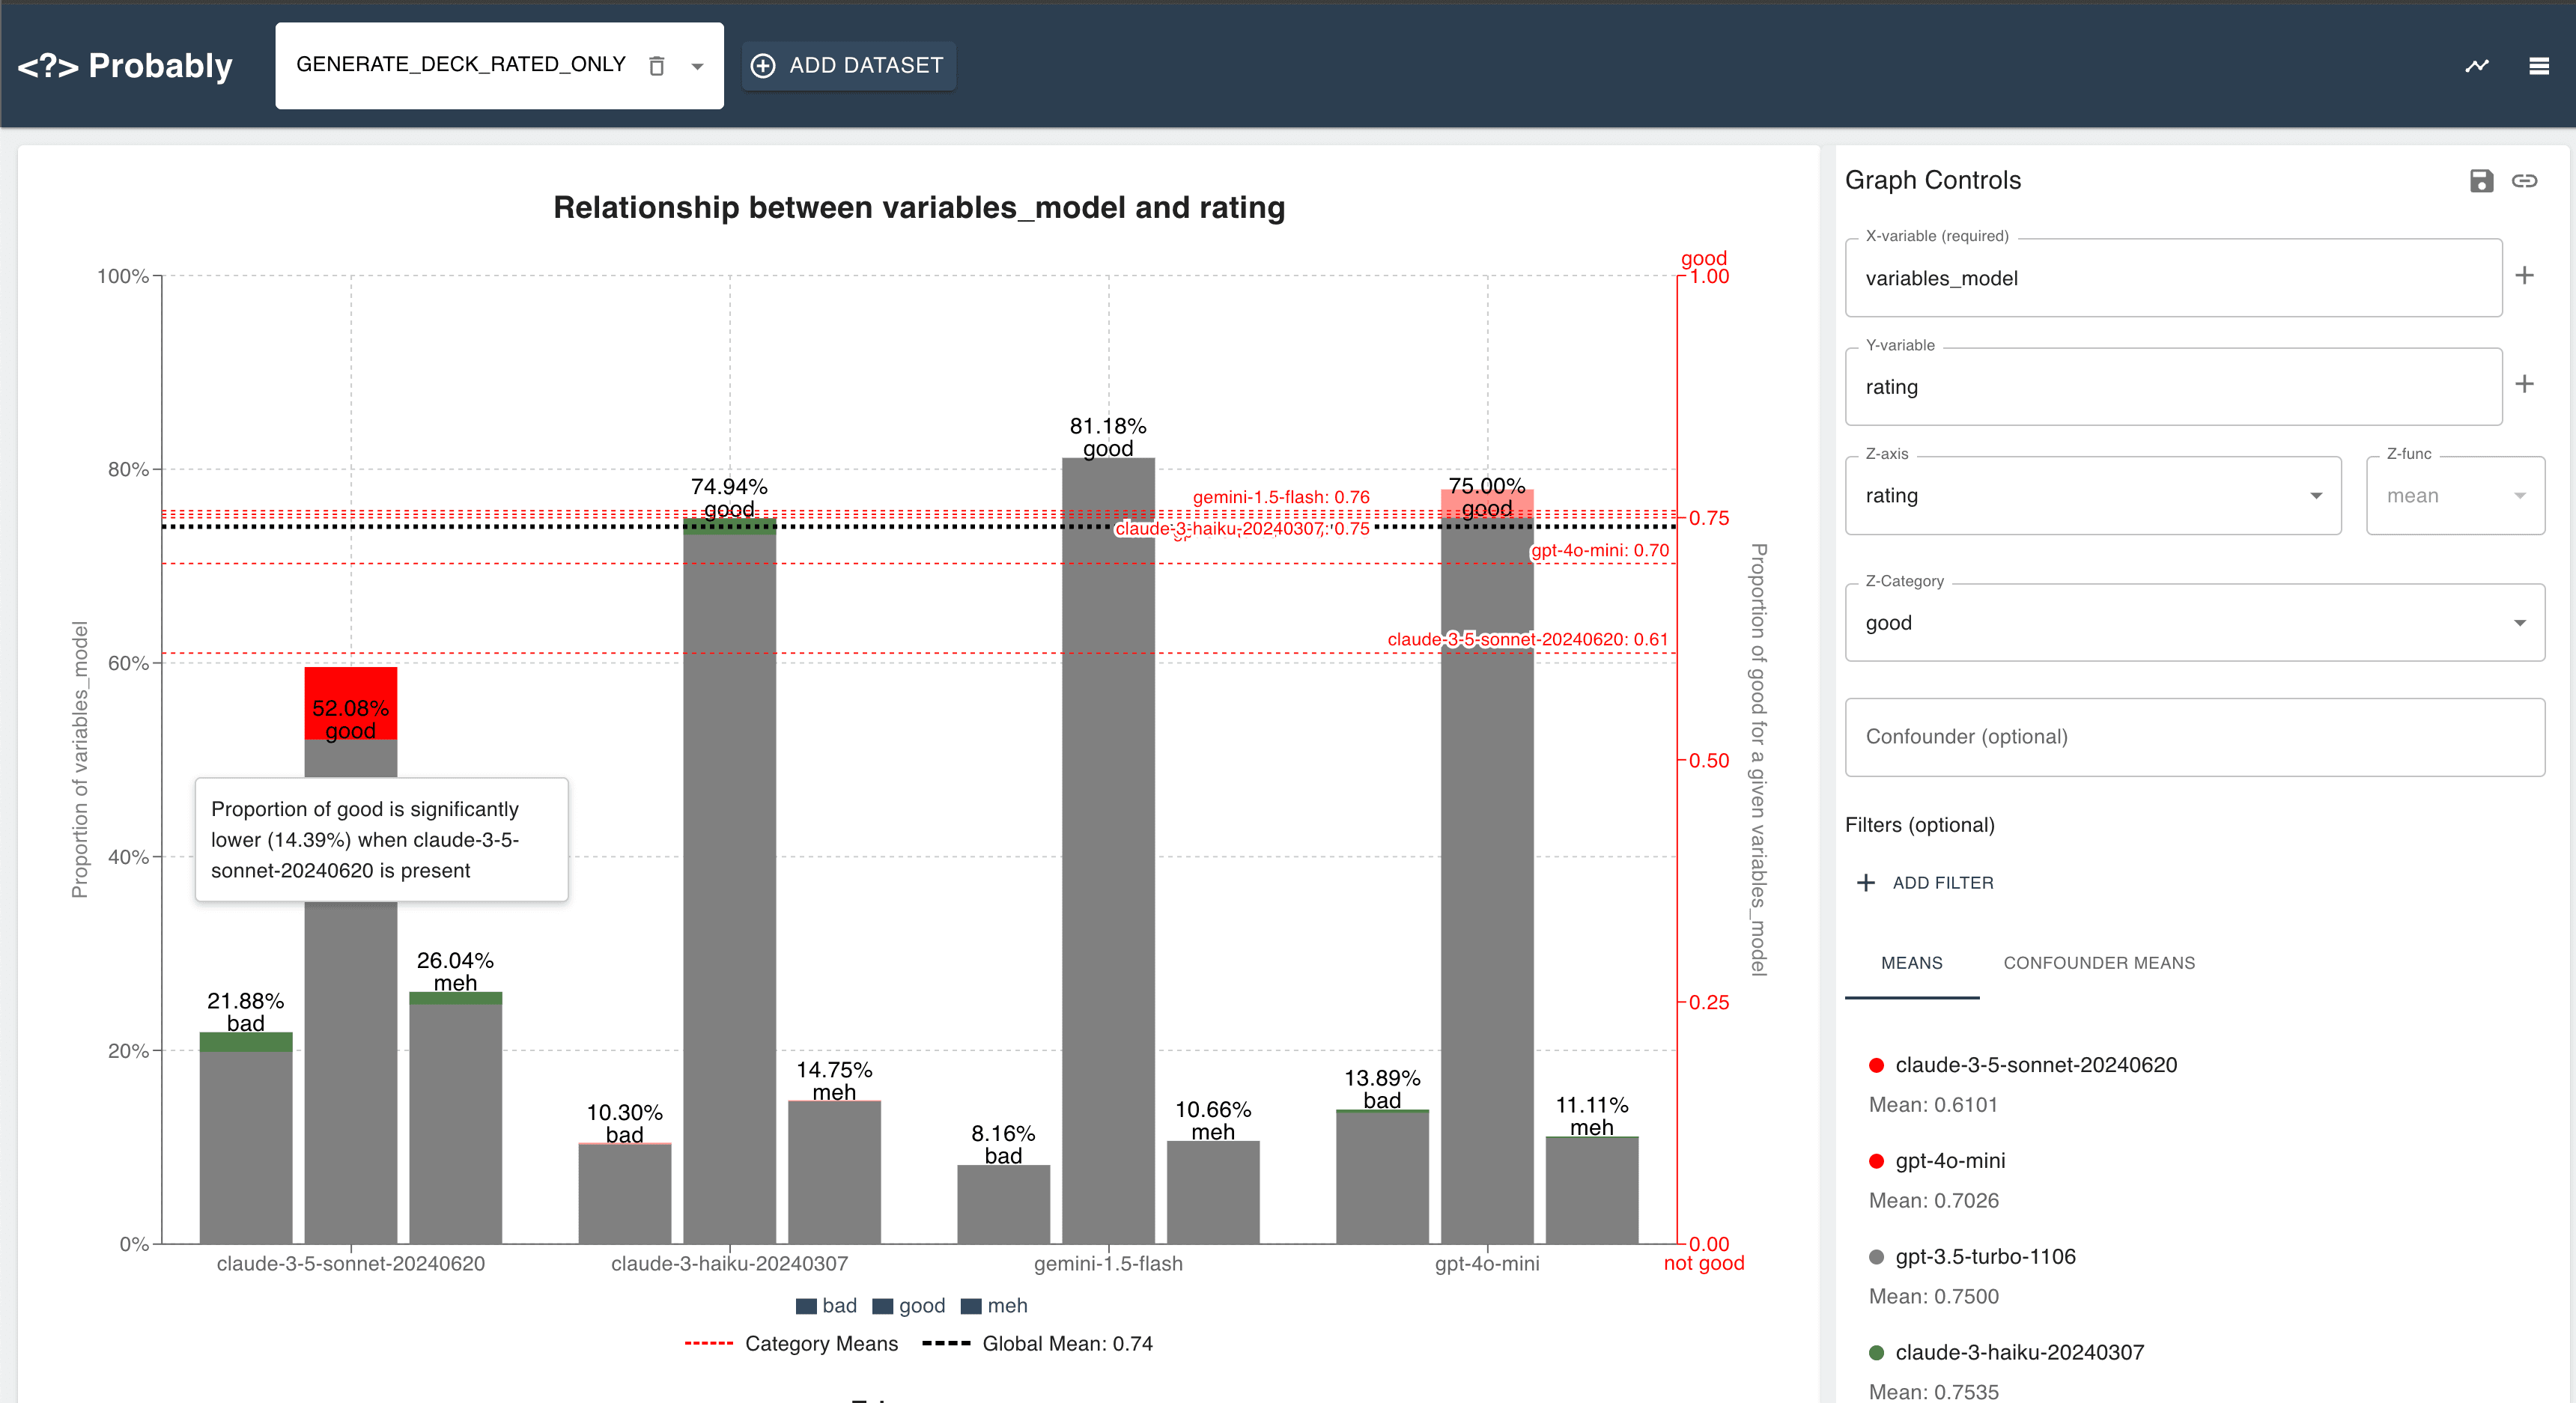Image resolution: width=2576 pixels, height=1403 pixels.
Task: Click the claude-3-5-sonnet-20240620: 0.61 line label
Action: pos(1527,640)
